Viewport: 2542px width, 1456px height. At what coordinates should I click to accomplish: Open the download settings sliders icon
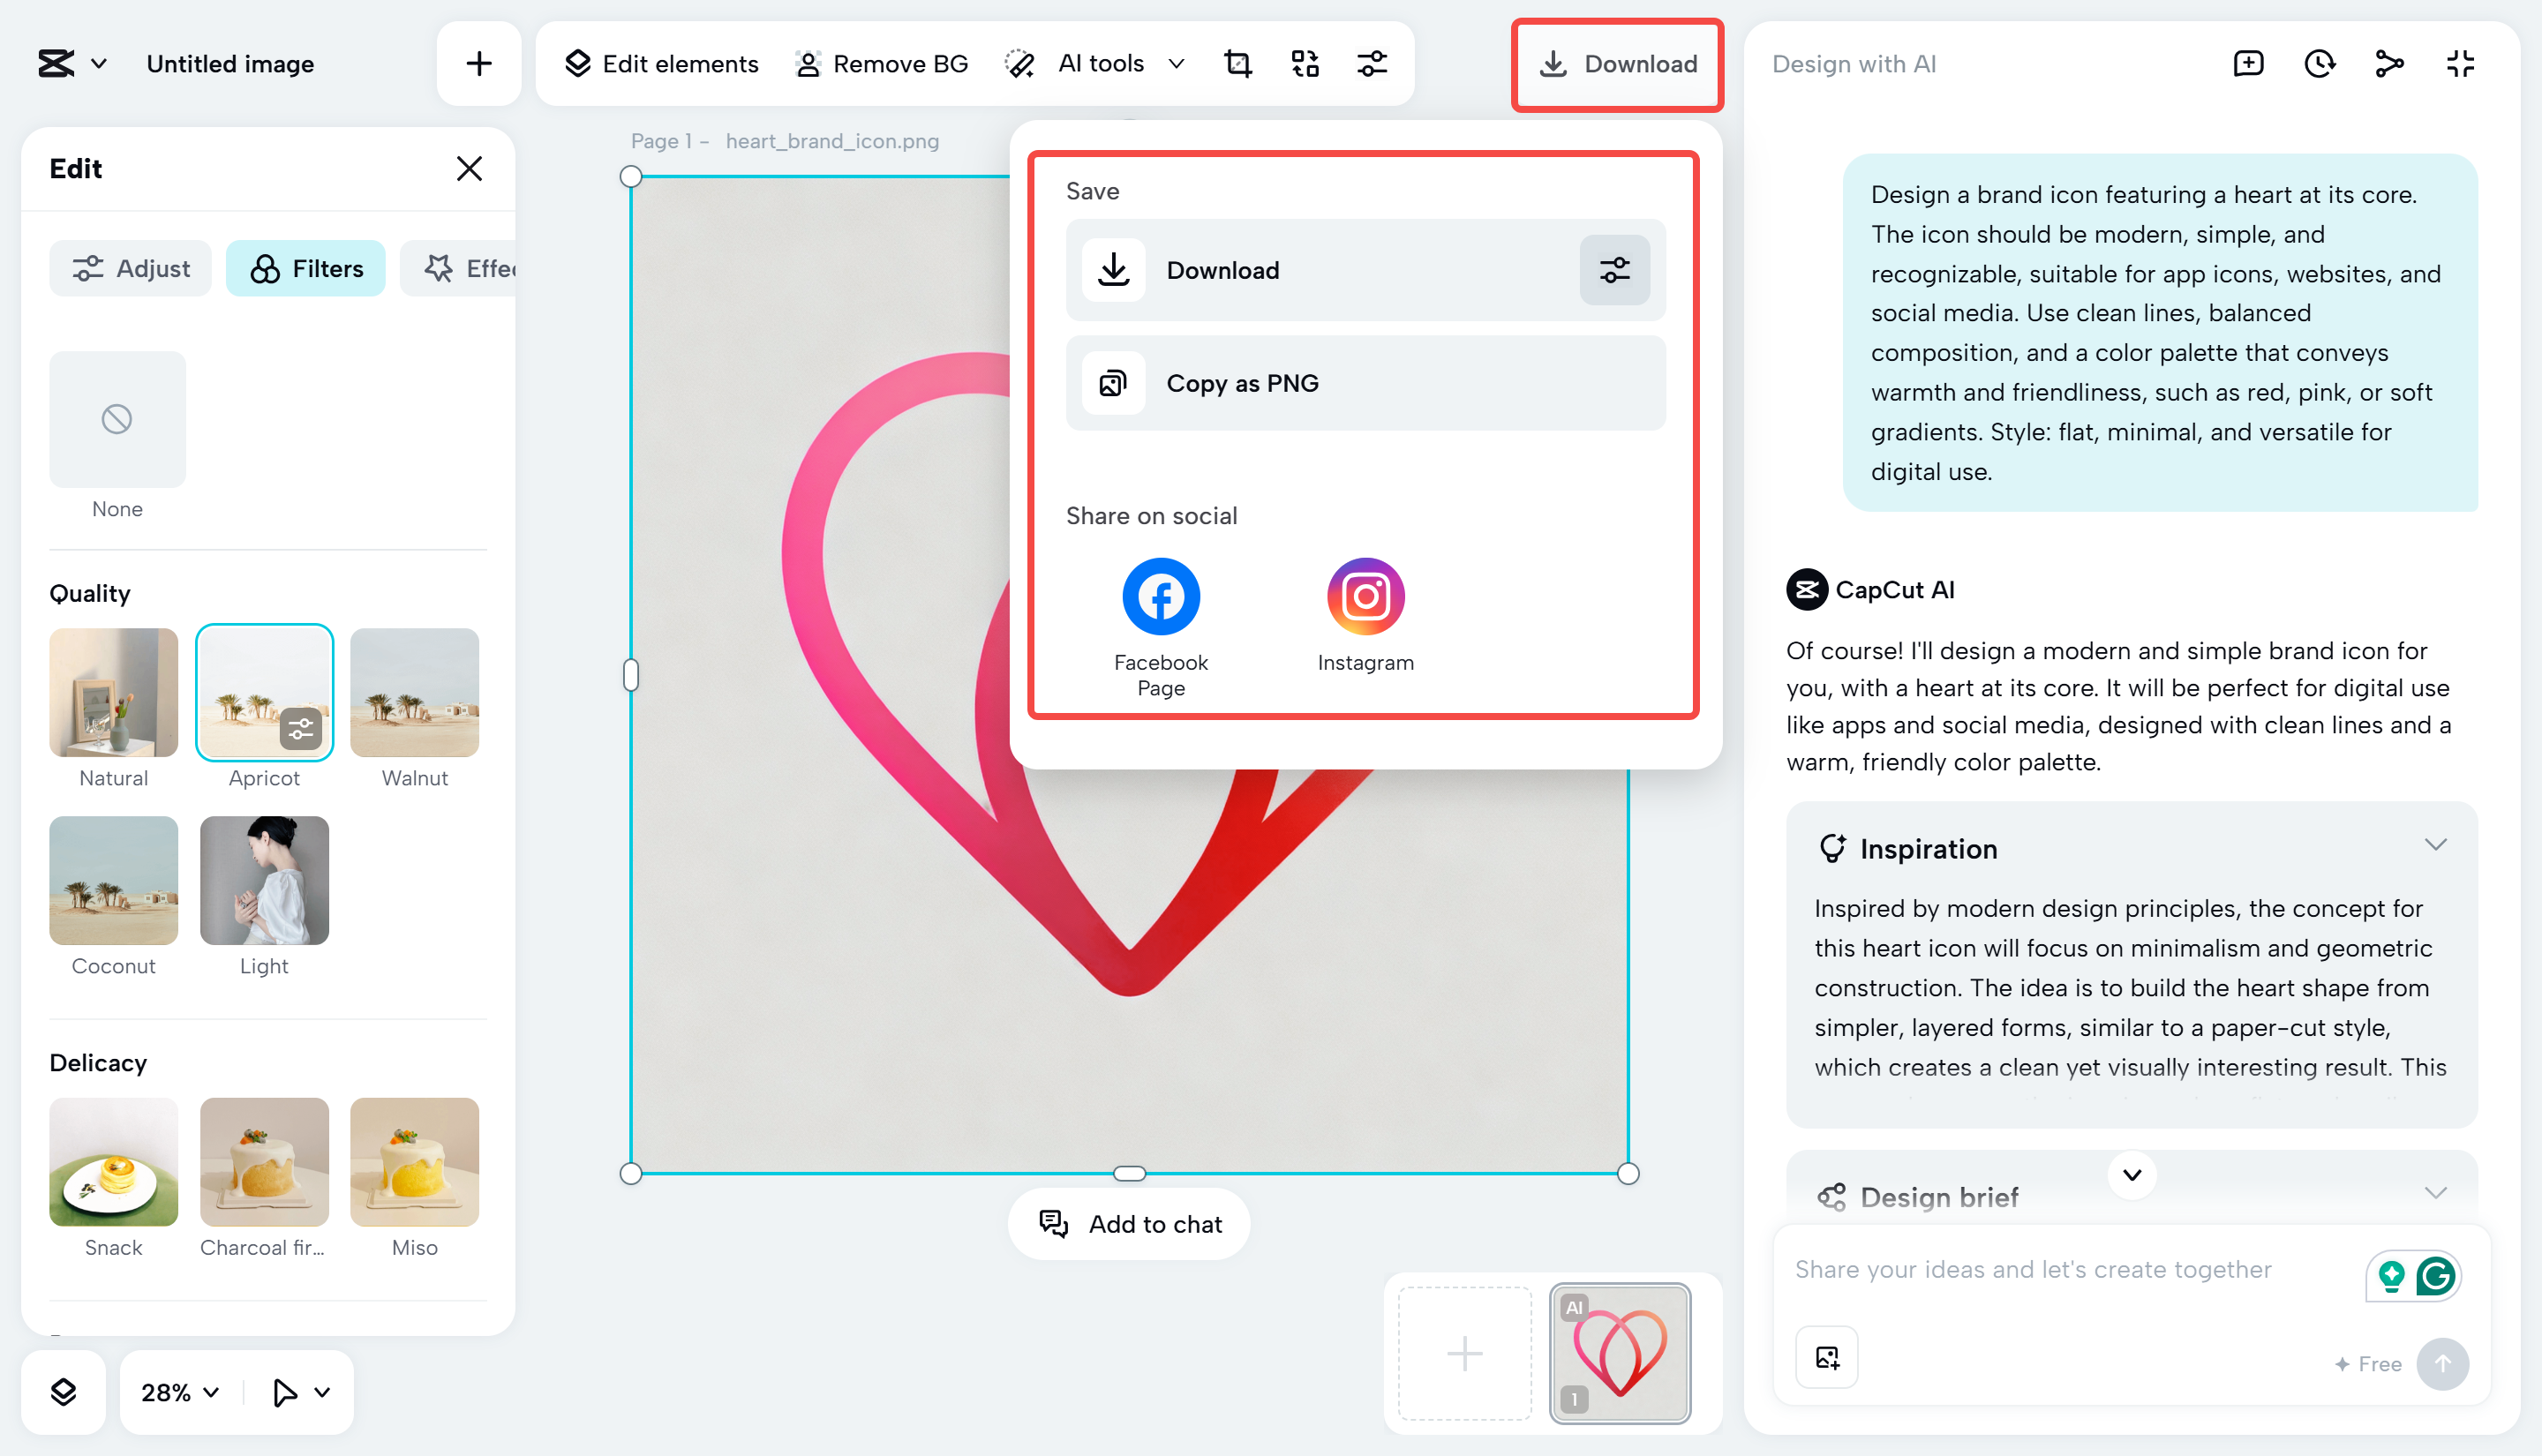(x=1614, y=270)
